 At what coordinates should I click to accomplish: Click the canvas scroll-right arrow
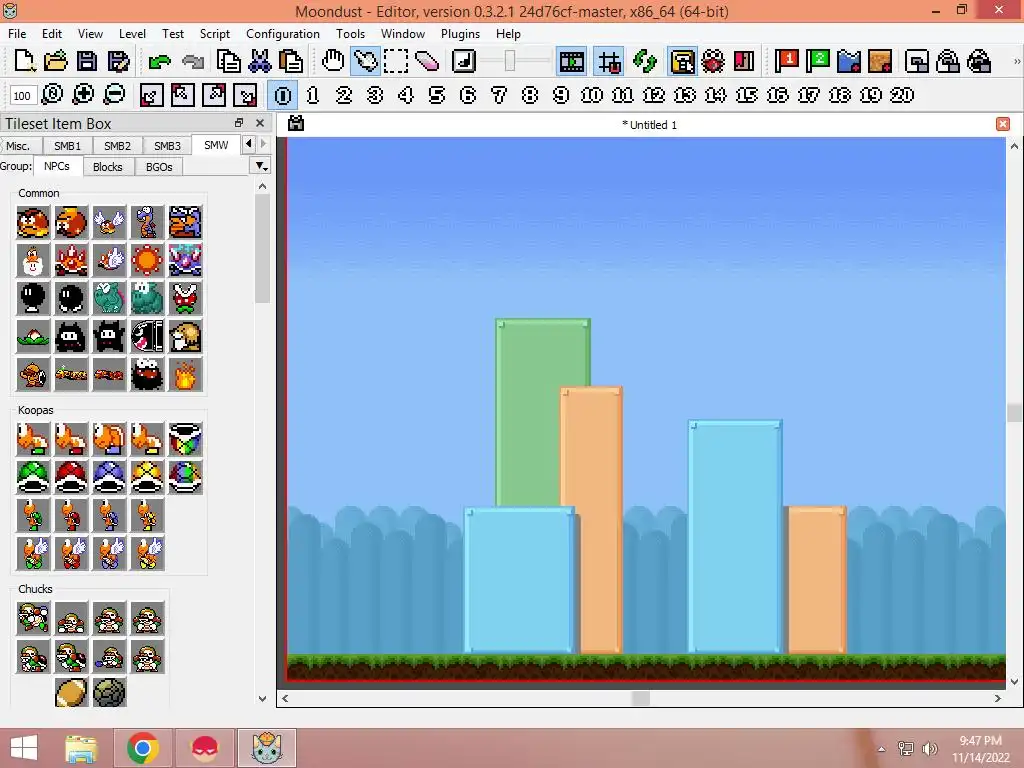click(998, 698)
